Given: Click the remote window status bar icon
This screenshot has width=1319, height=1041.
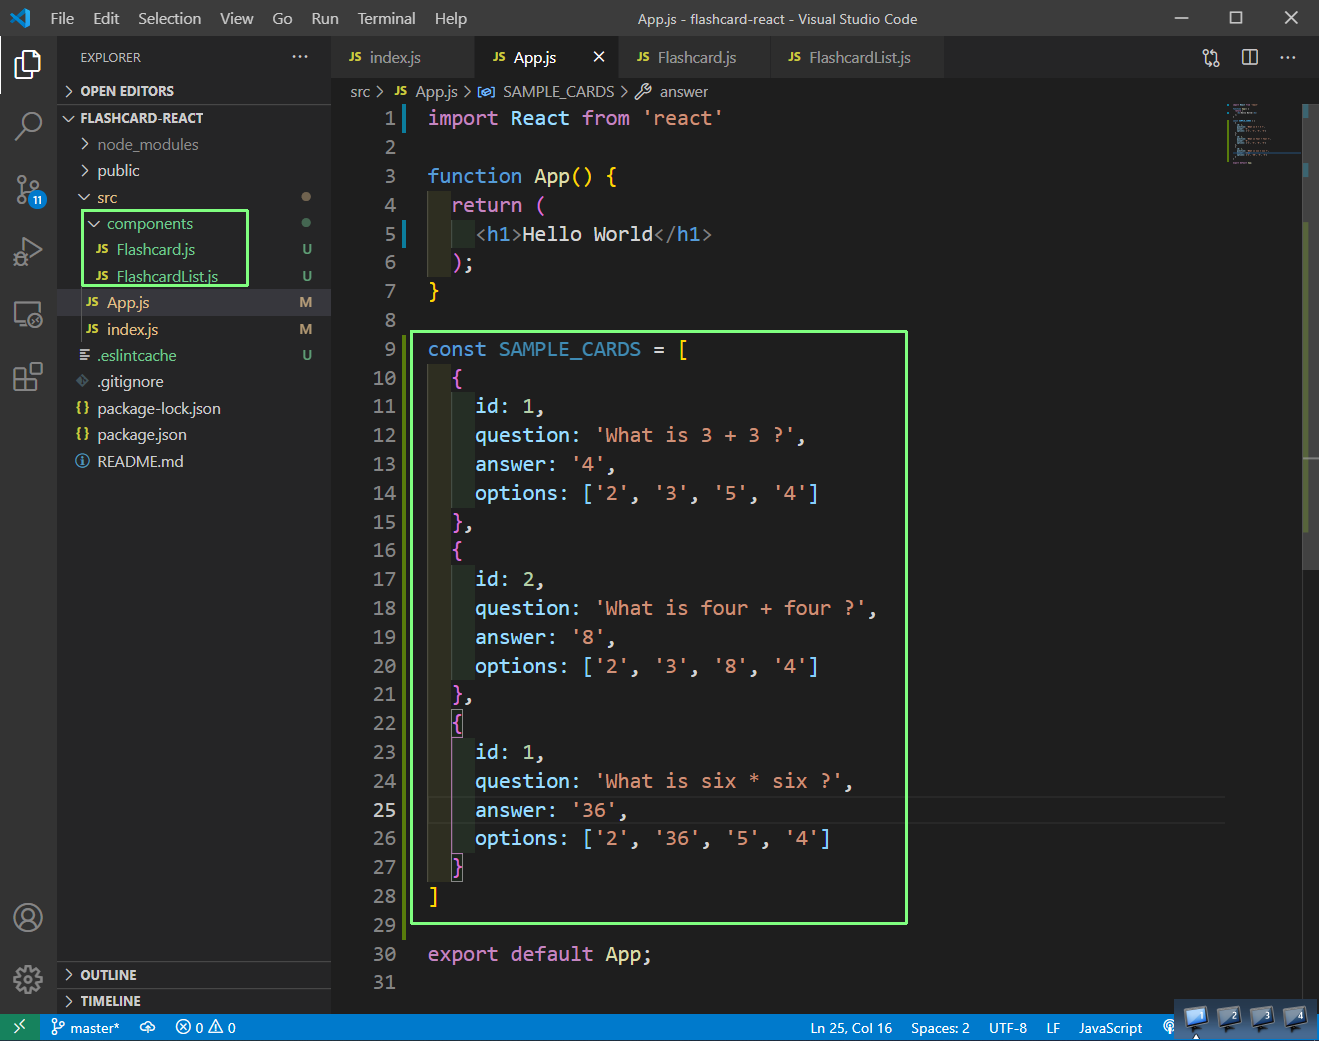Looking at the screenshot, I should pyautogui.click(x=19, y=1027).
